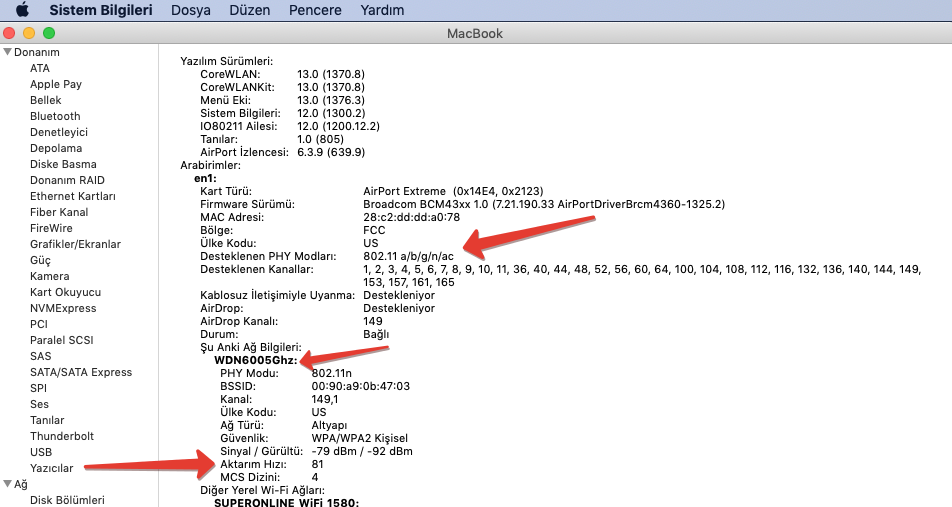This screenshot has height=507, width=952.
Task: Collapse the Donanım section triangle
Action: click(7, 52)
